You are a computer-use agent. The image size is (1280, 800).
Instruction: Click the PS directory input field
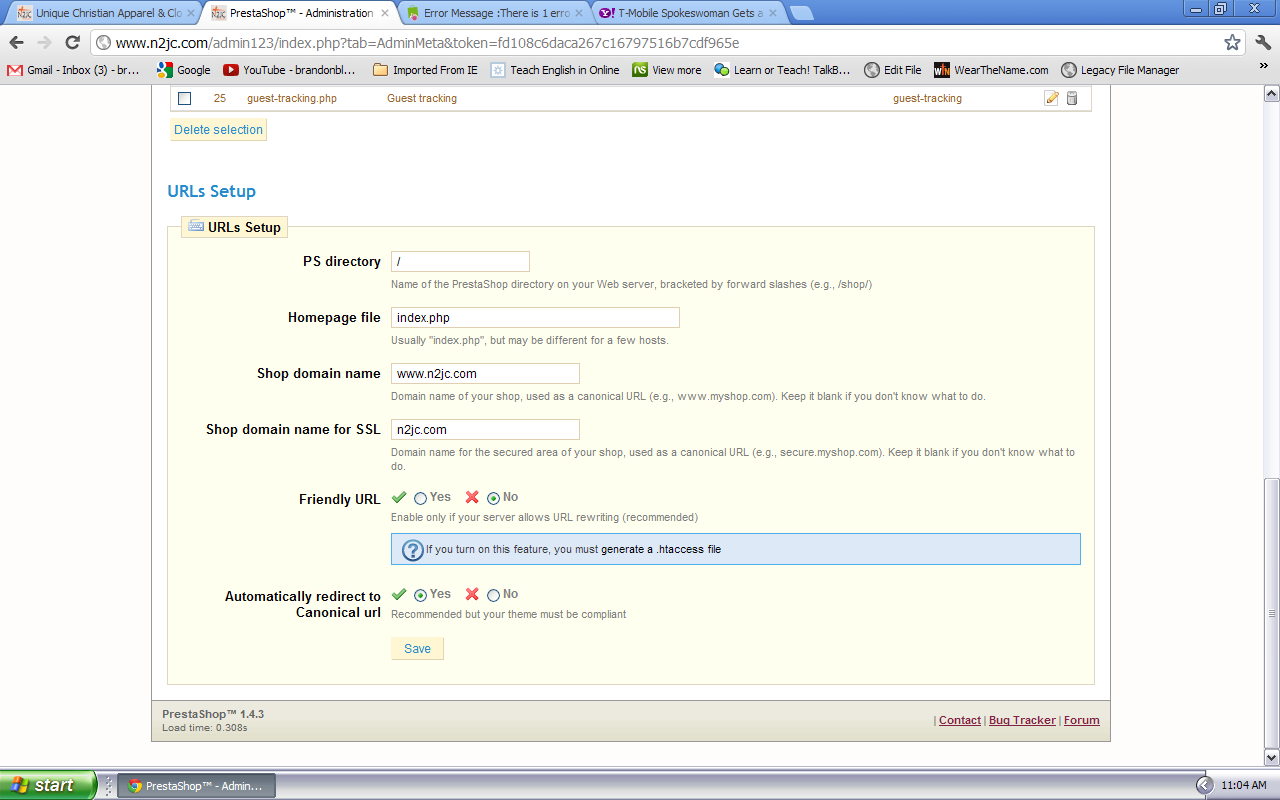(460, 262)
